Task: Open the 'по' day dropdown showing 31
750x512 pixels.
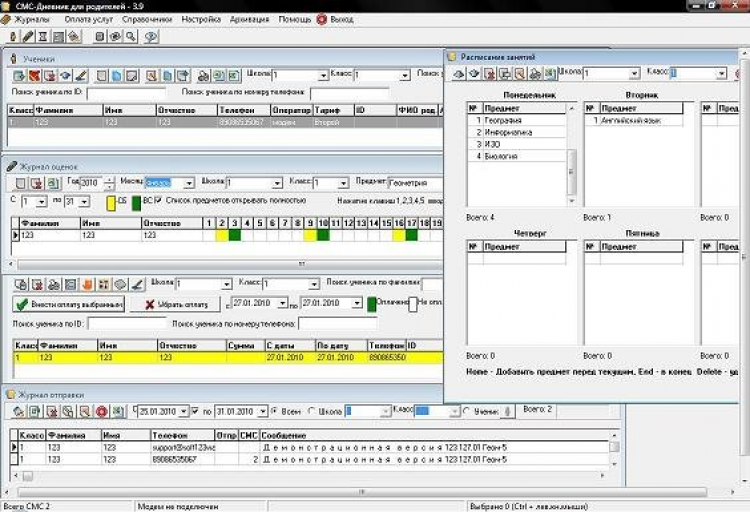Action: pos(84,202)
